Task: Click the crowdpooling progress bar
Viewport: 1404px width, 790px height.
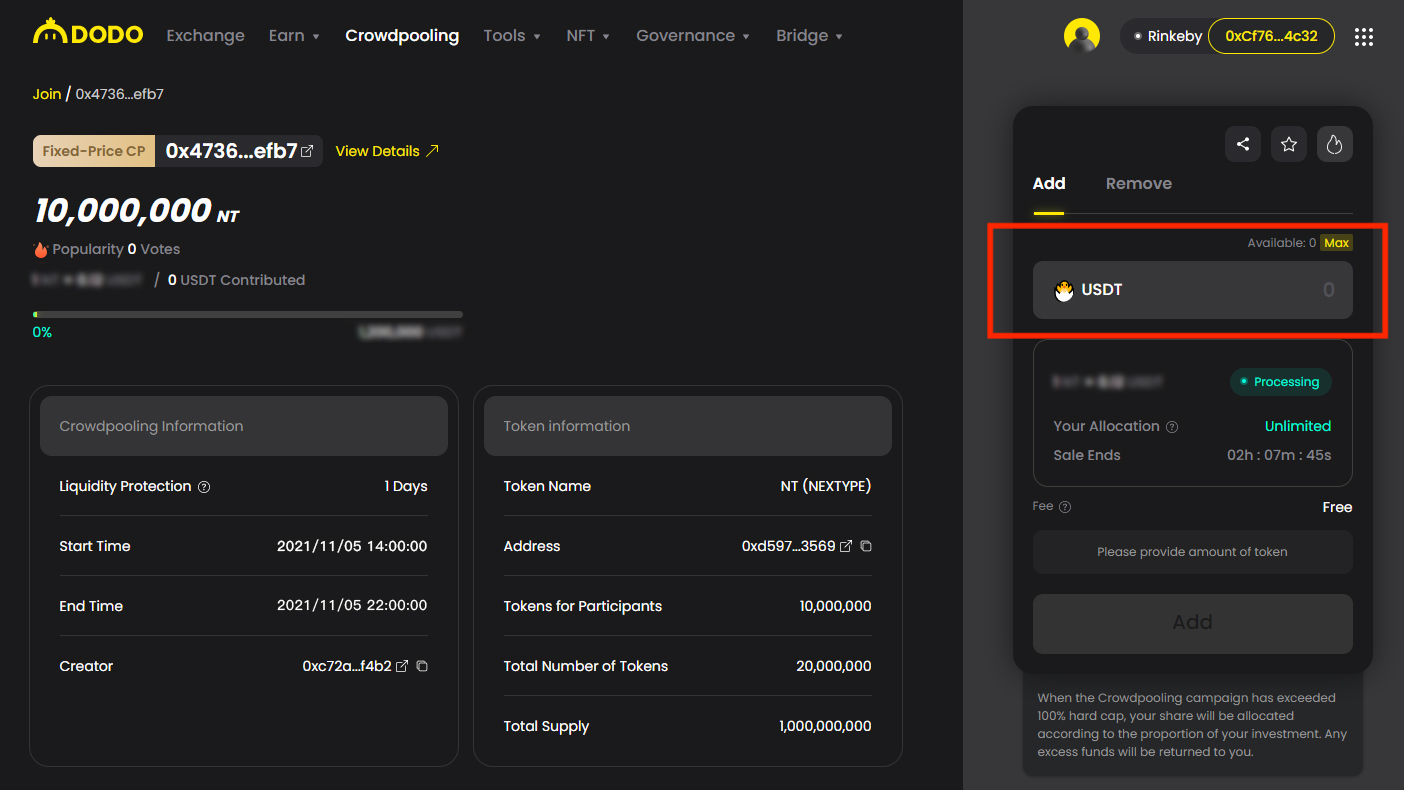Action: tap(248, 314)
